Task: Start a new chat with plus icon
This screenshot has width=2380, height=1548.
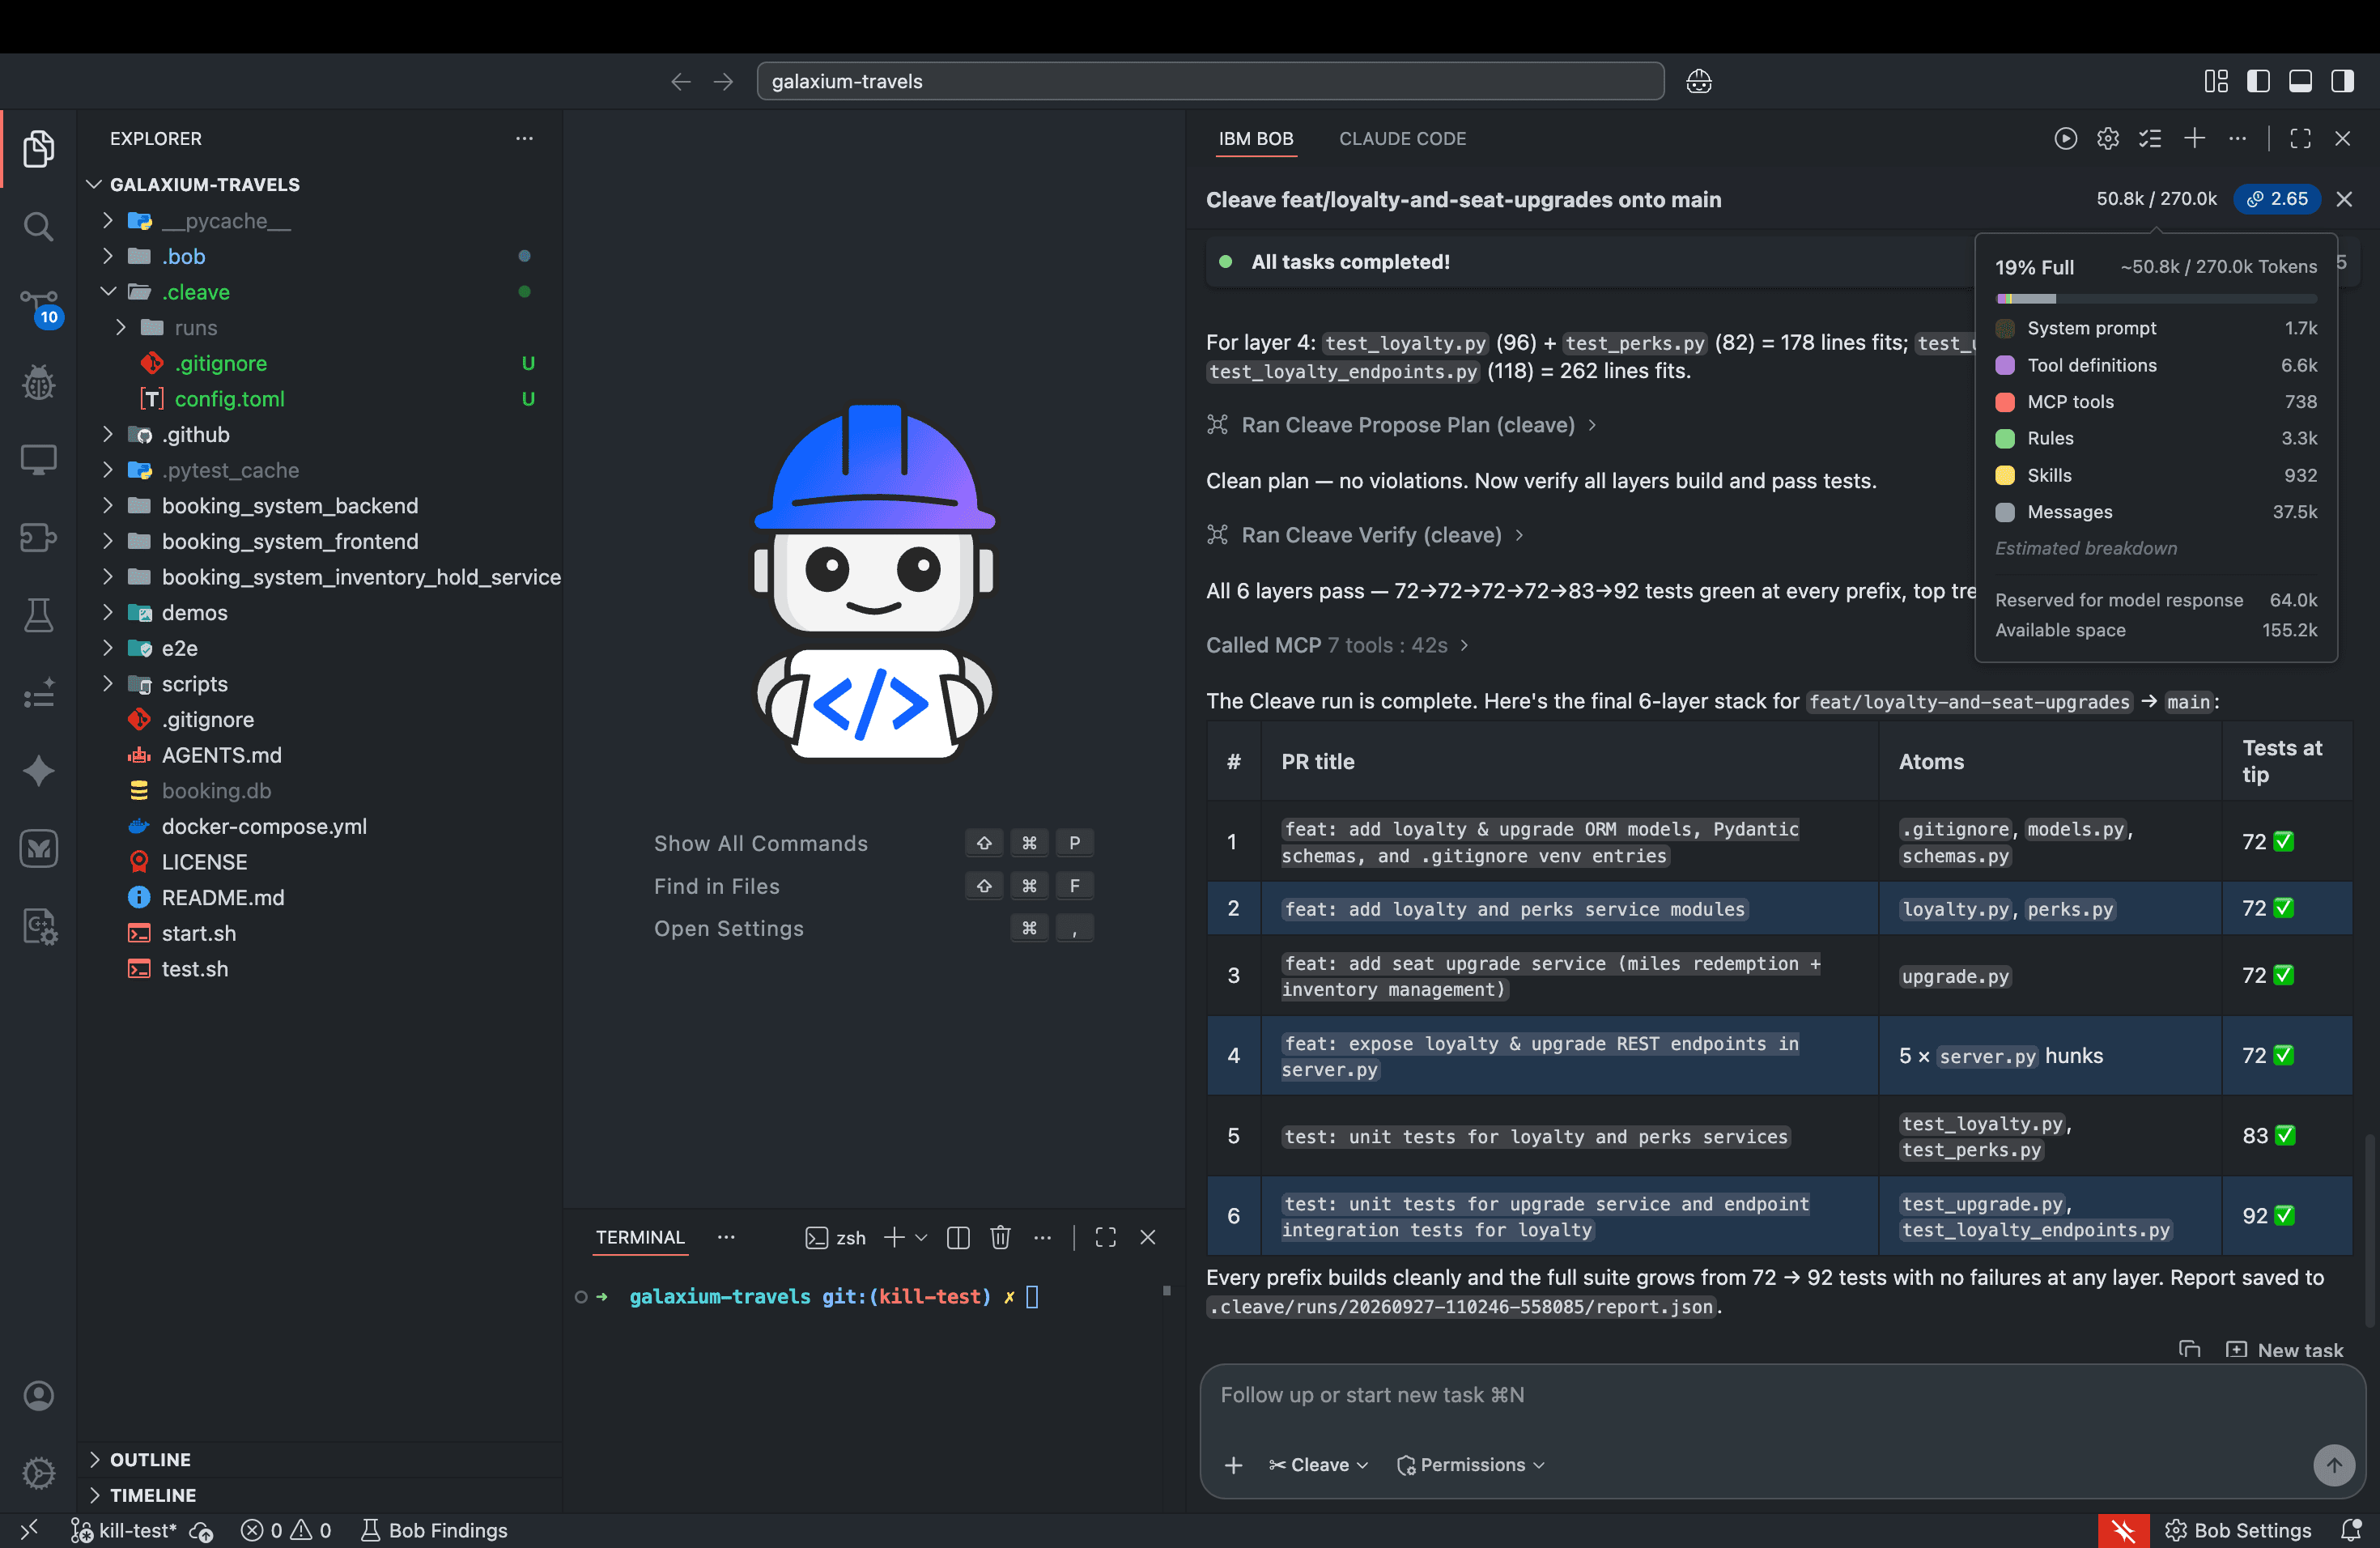Action: point(2195,139)
